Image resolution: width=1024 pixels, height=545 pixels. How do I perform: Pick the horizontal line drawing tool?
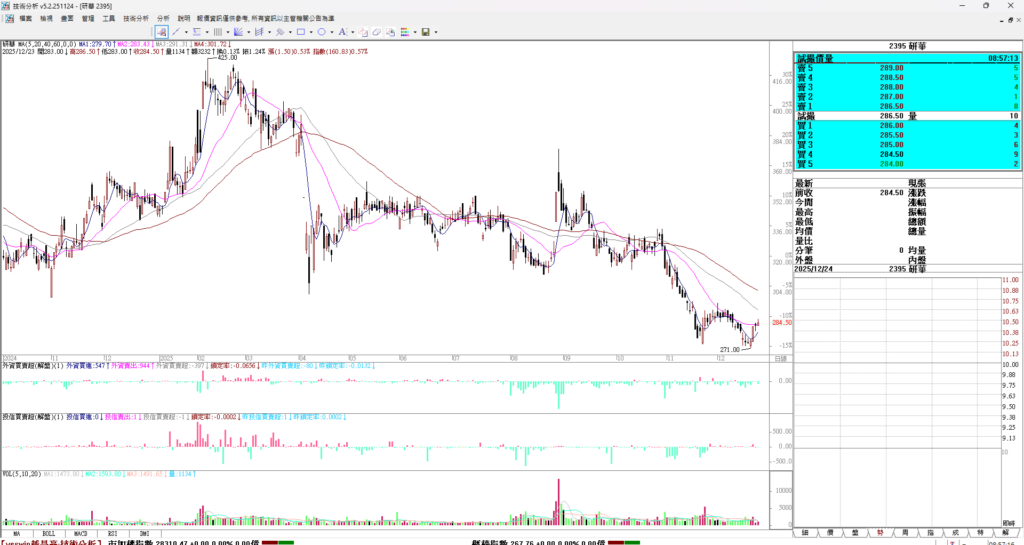(196, 32)
